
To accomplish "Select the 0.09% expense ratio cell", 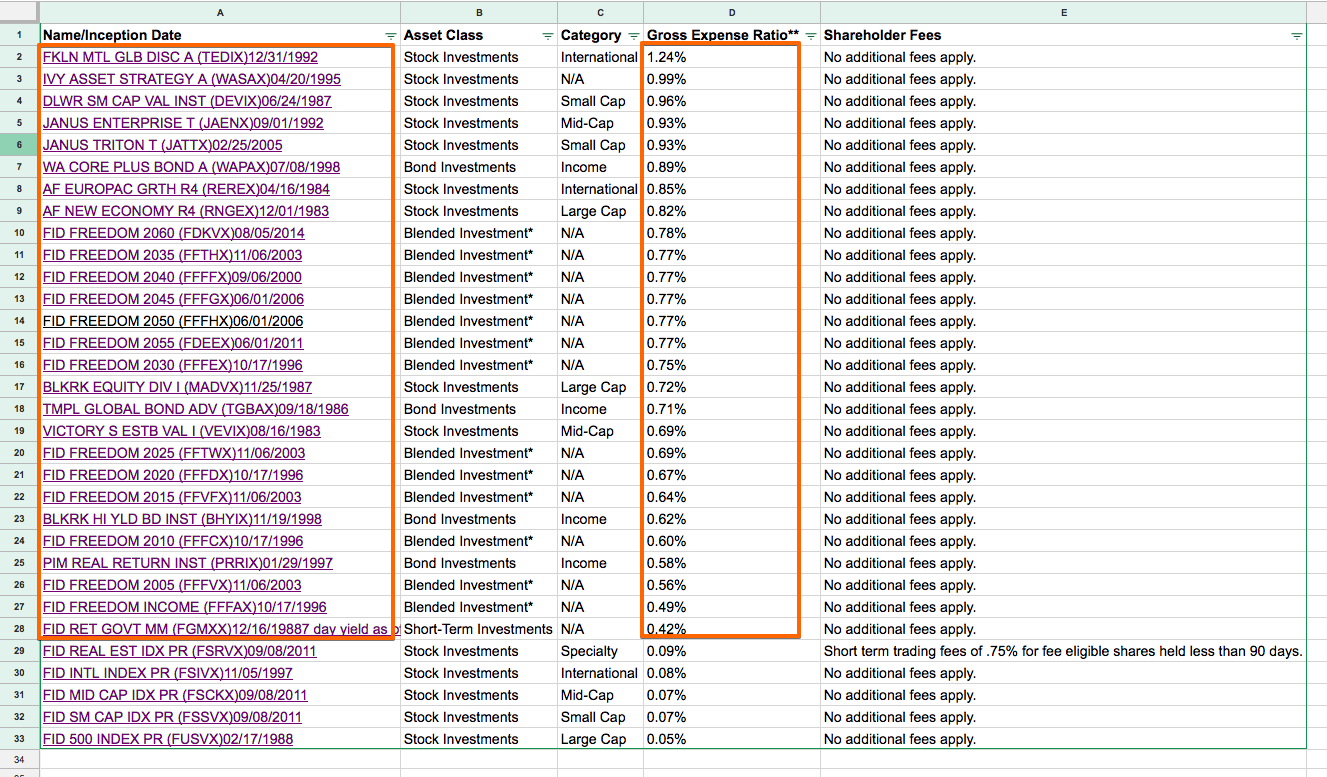I will pos(732,651).
